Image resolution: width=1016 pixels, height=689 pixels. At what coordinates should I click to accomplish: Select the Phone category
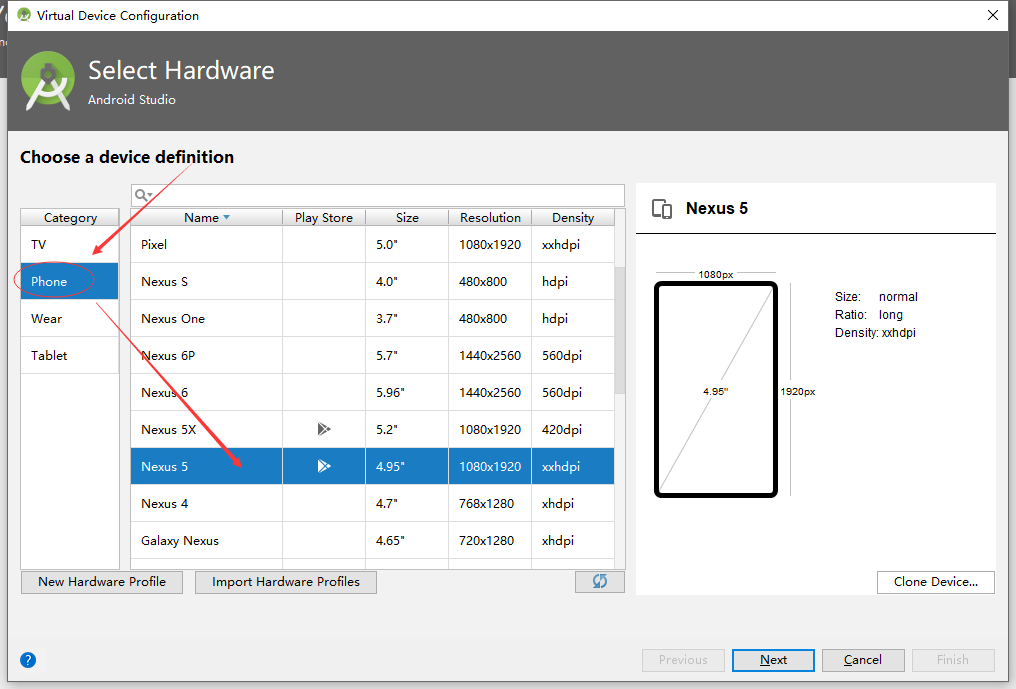click(69, 281)
